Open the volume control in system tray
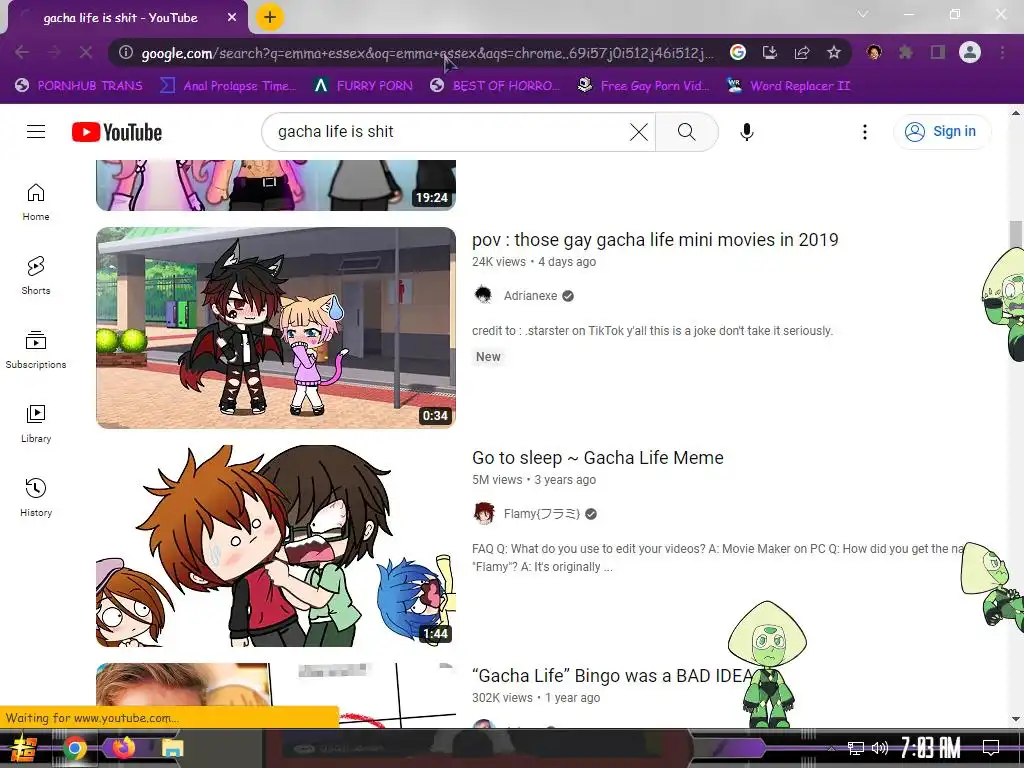Viewport: 1024px width, 768px height. coord(880,748)
